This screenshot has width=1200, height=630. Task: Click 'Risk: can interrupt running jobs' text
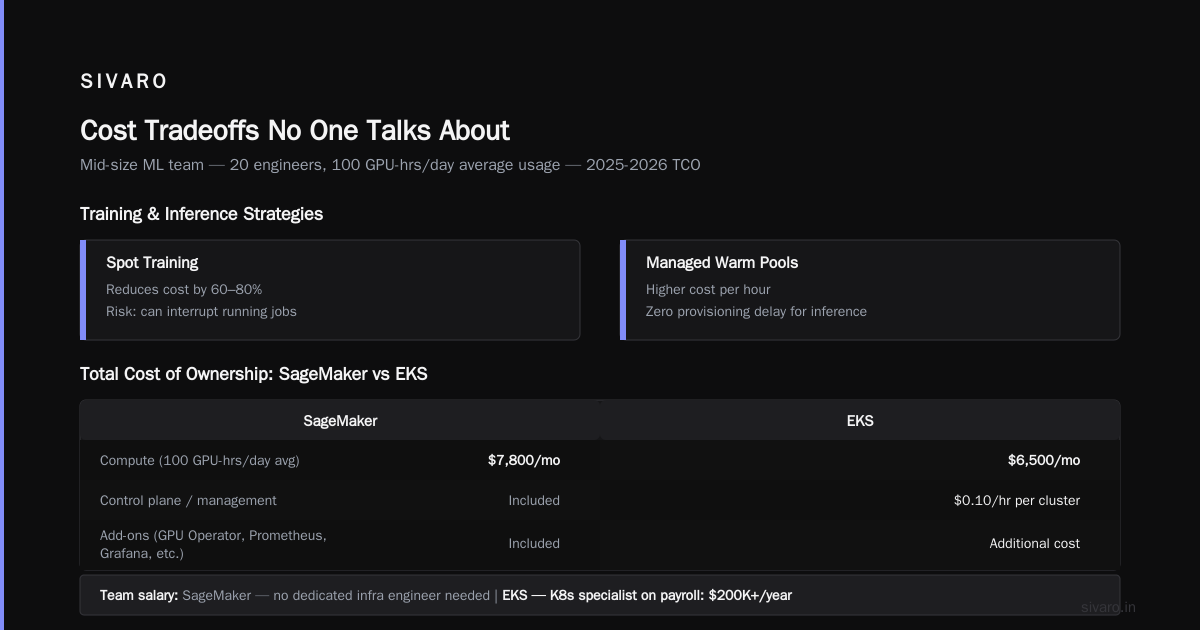point(201,311)
